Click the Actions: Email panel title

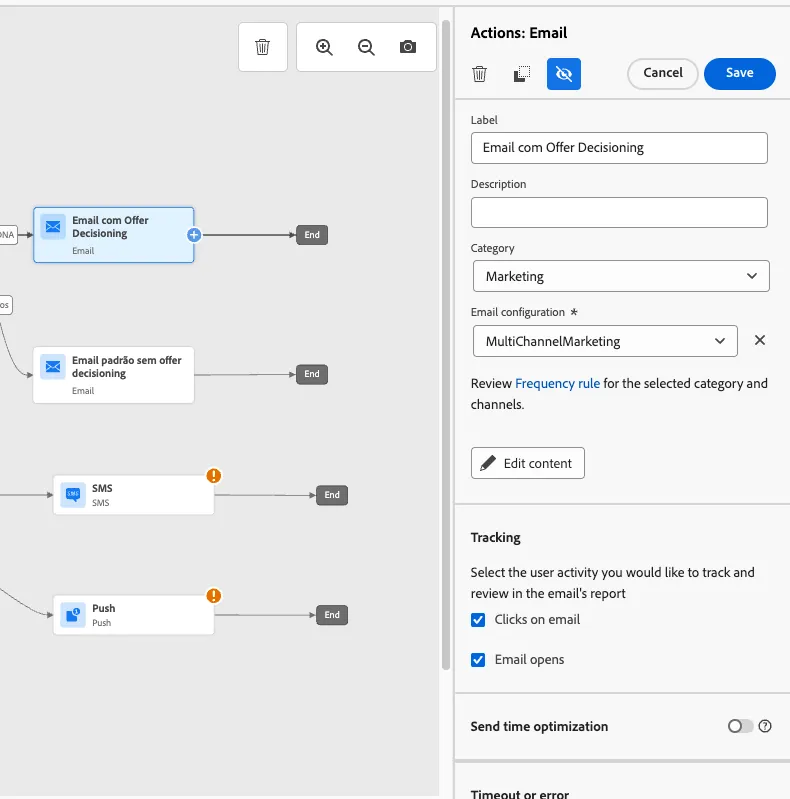pos(518,33)
